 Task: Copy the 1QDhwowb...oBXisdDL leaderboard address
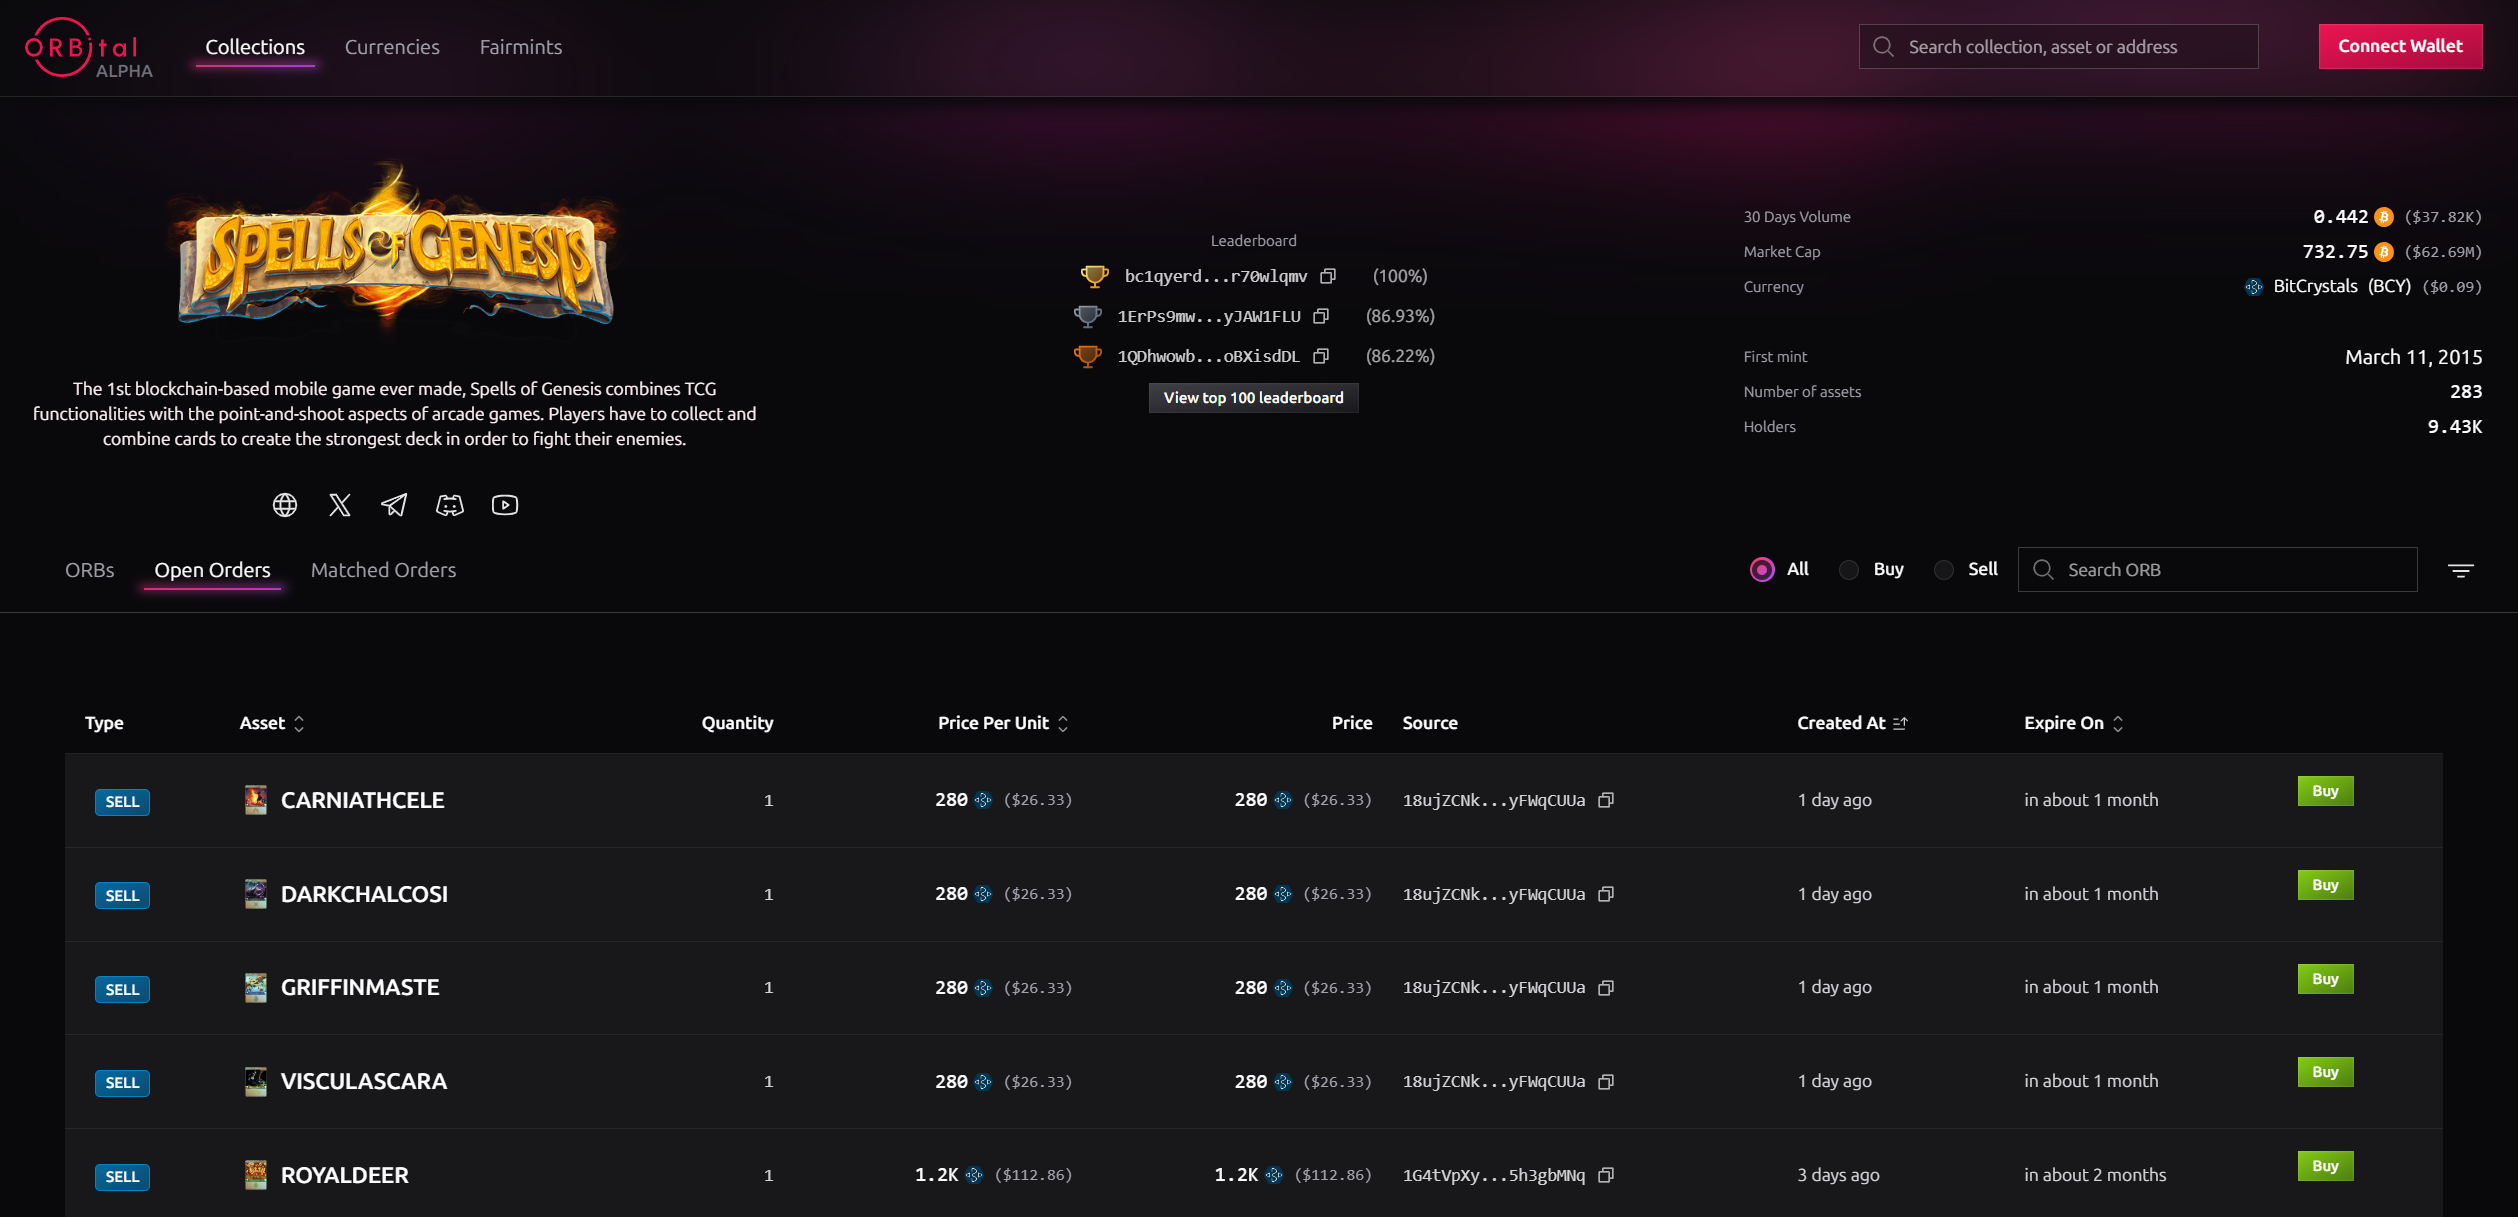(1321, 356)
